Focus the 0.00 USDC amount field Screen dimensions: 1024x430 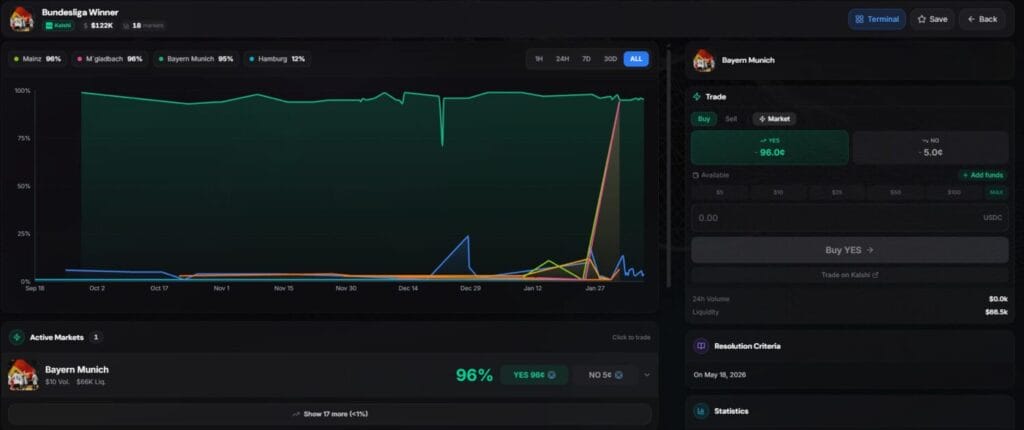tap(850, 218)
